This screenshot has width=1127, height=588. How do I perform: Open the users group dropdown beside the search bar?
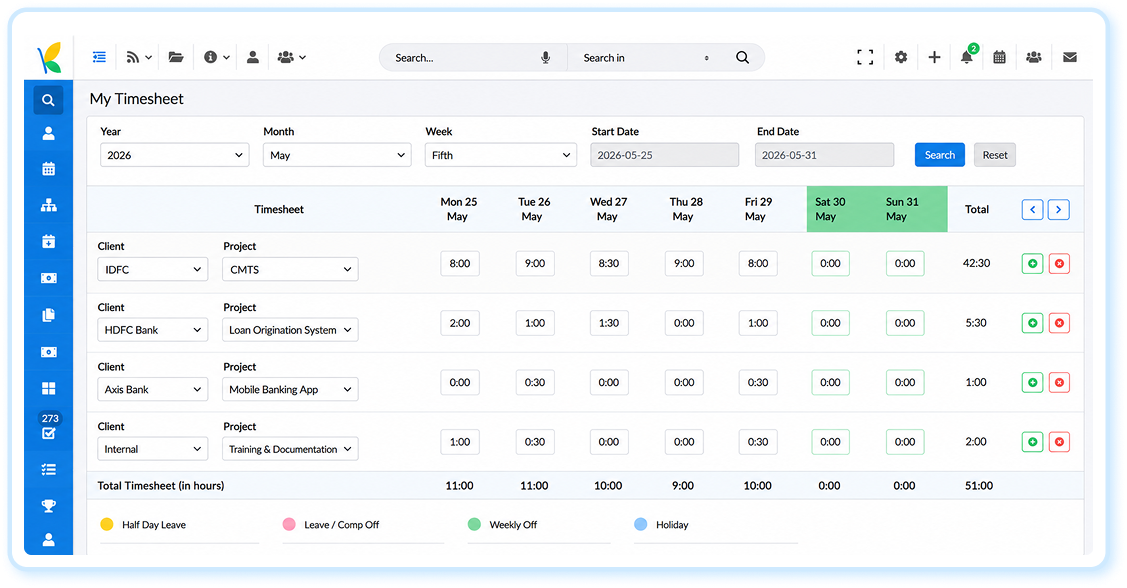point(292,57)
